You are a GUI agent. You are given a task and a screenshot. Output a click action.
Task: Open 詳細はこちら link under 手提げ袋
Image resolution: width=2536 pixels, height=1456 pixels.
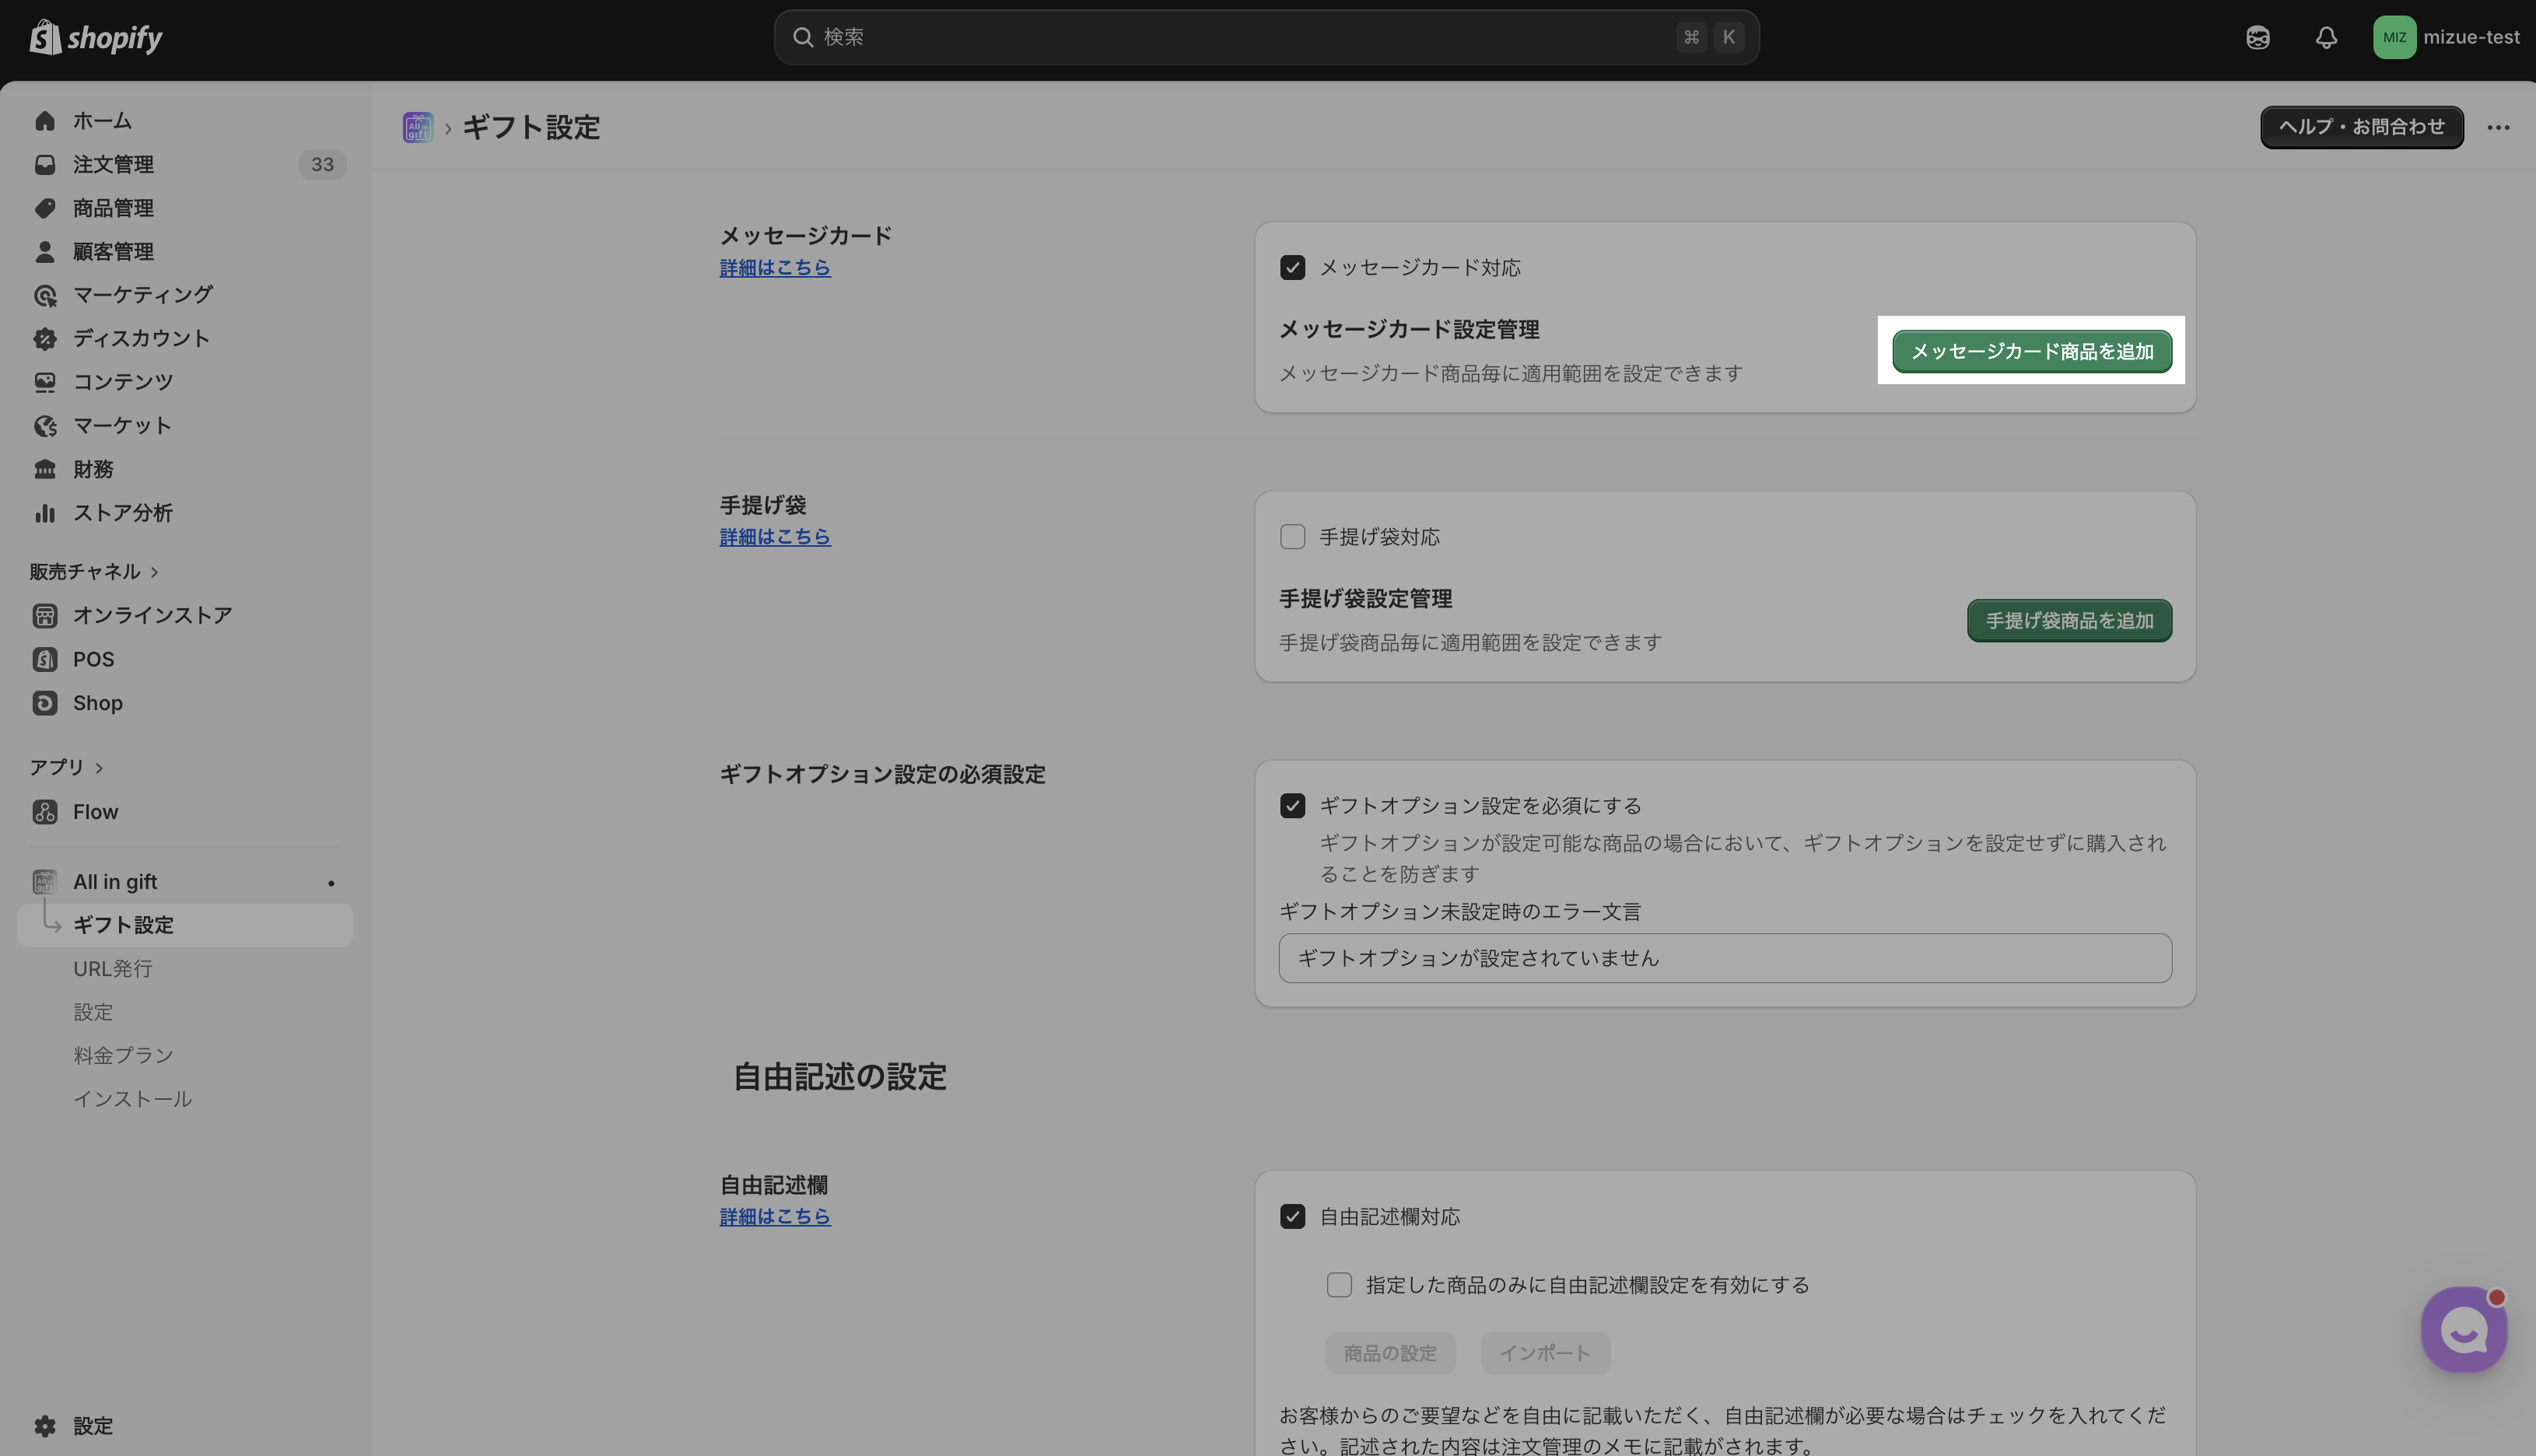point(775,537)
